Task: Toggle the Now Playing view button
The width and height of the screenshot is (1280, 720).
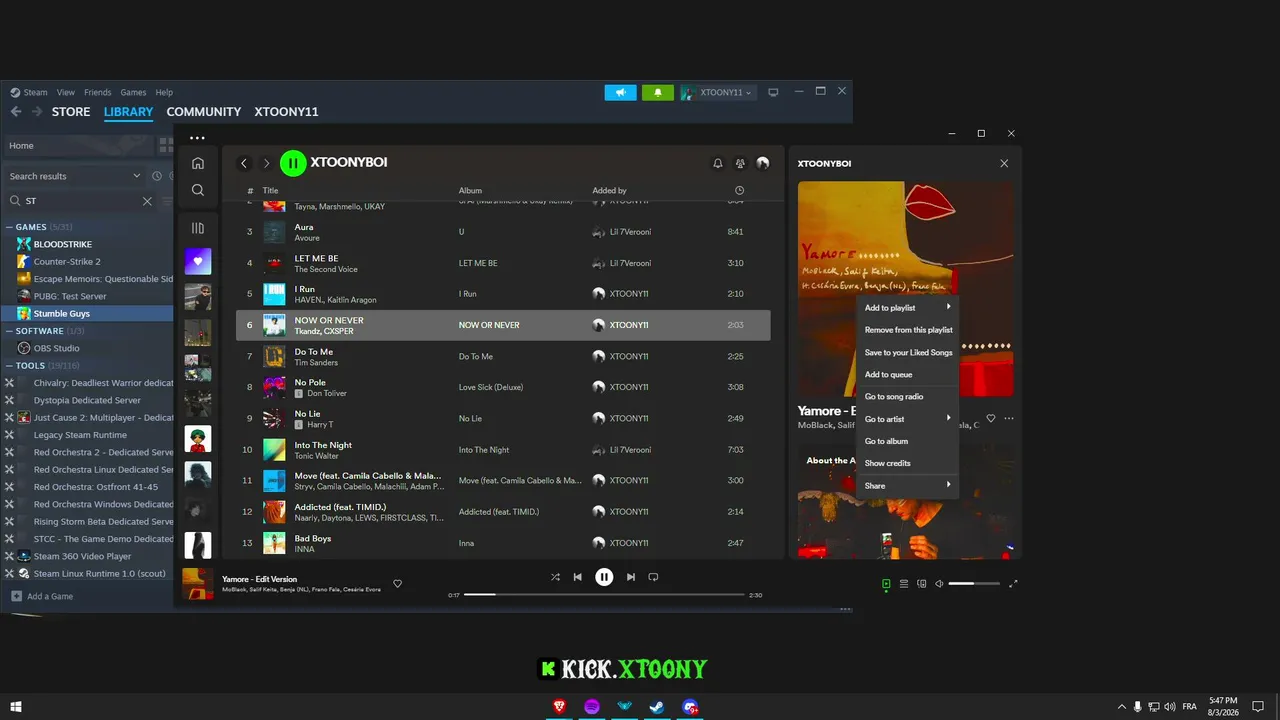Action: click(886, 584)
